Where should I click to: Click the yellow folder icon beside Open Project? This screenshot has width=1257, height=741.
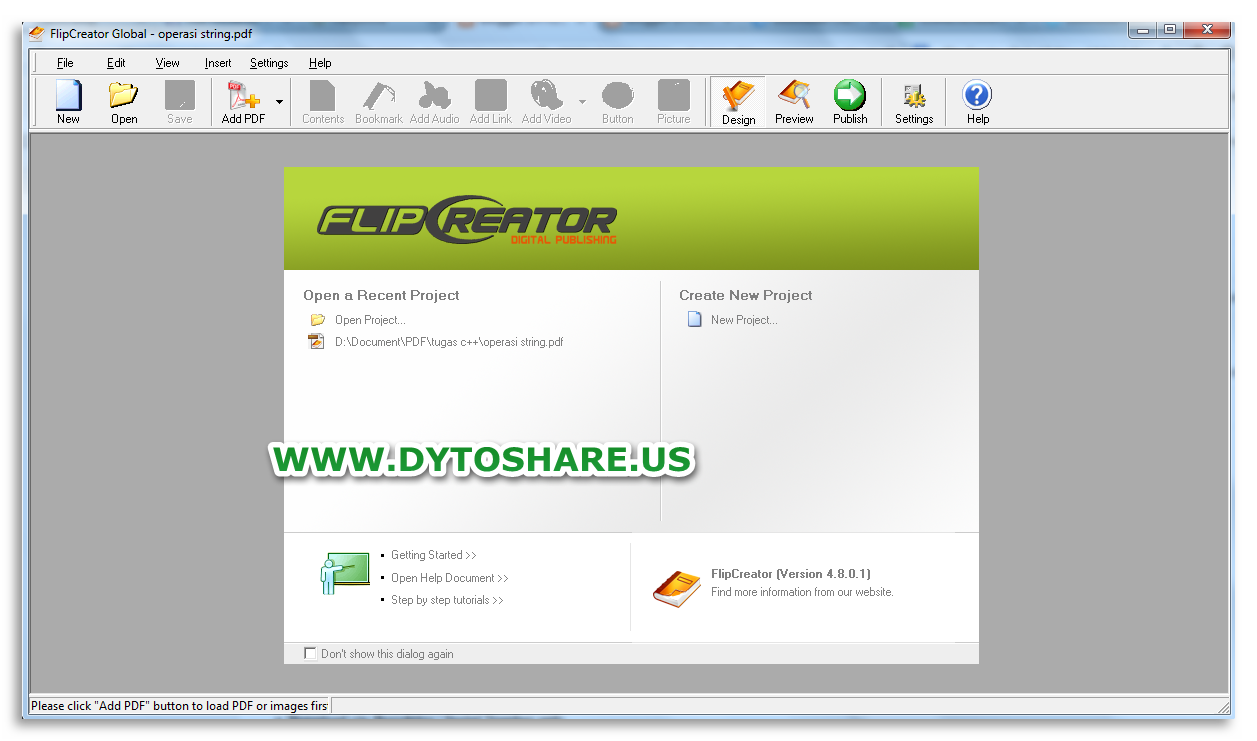[318, 320]
